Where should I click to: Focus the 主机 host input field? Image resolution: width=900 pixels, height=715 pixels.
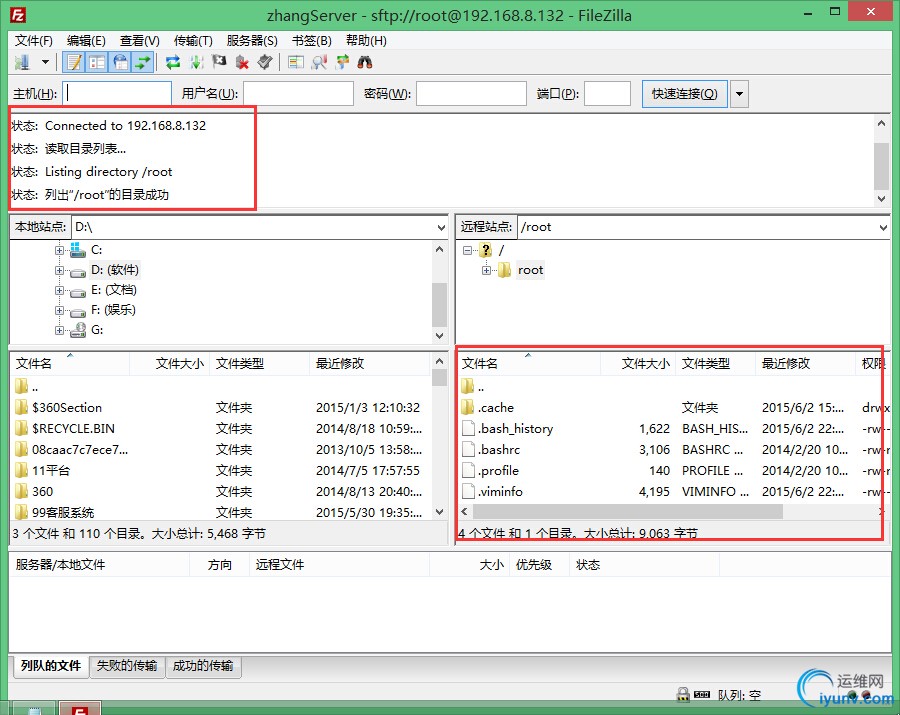(117, 94)
